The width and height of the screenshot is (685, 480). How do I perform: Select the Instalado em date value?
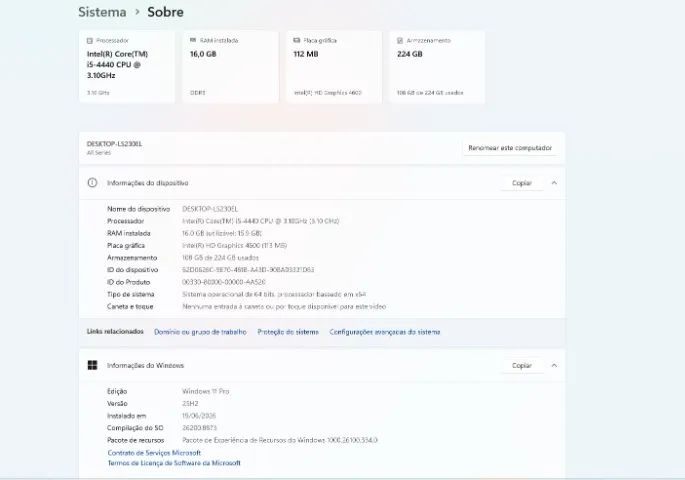point(199,416)
